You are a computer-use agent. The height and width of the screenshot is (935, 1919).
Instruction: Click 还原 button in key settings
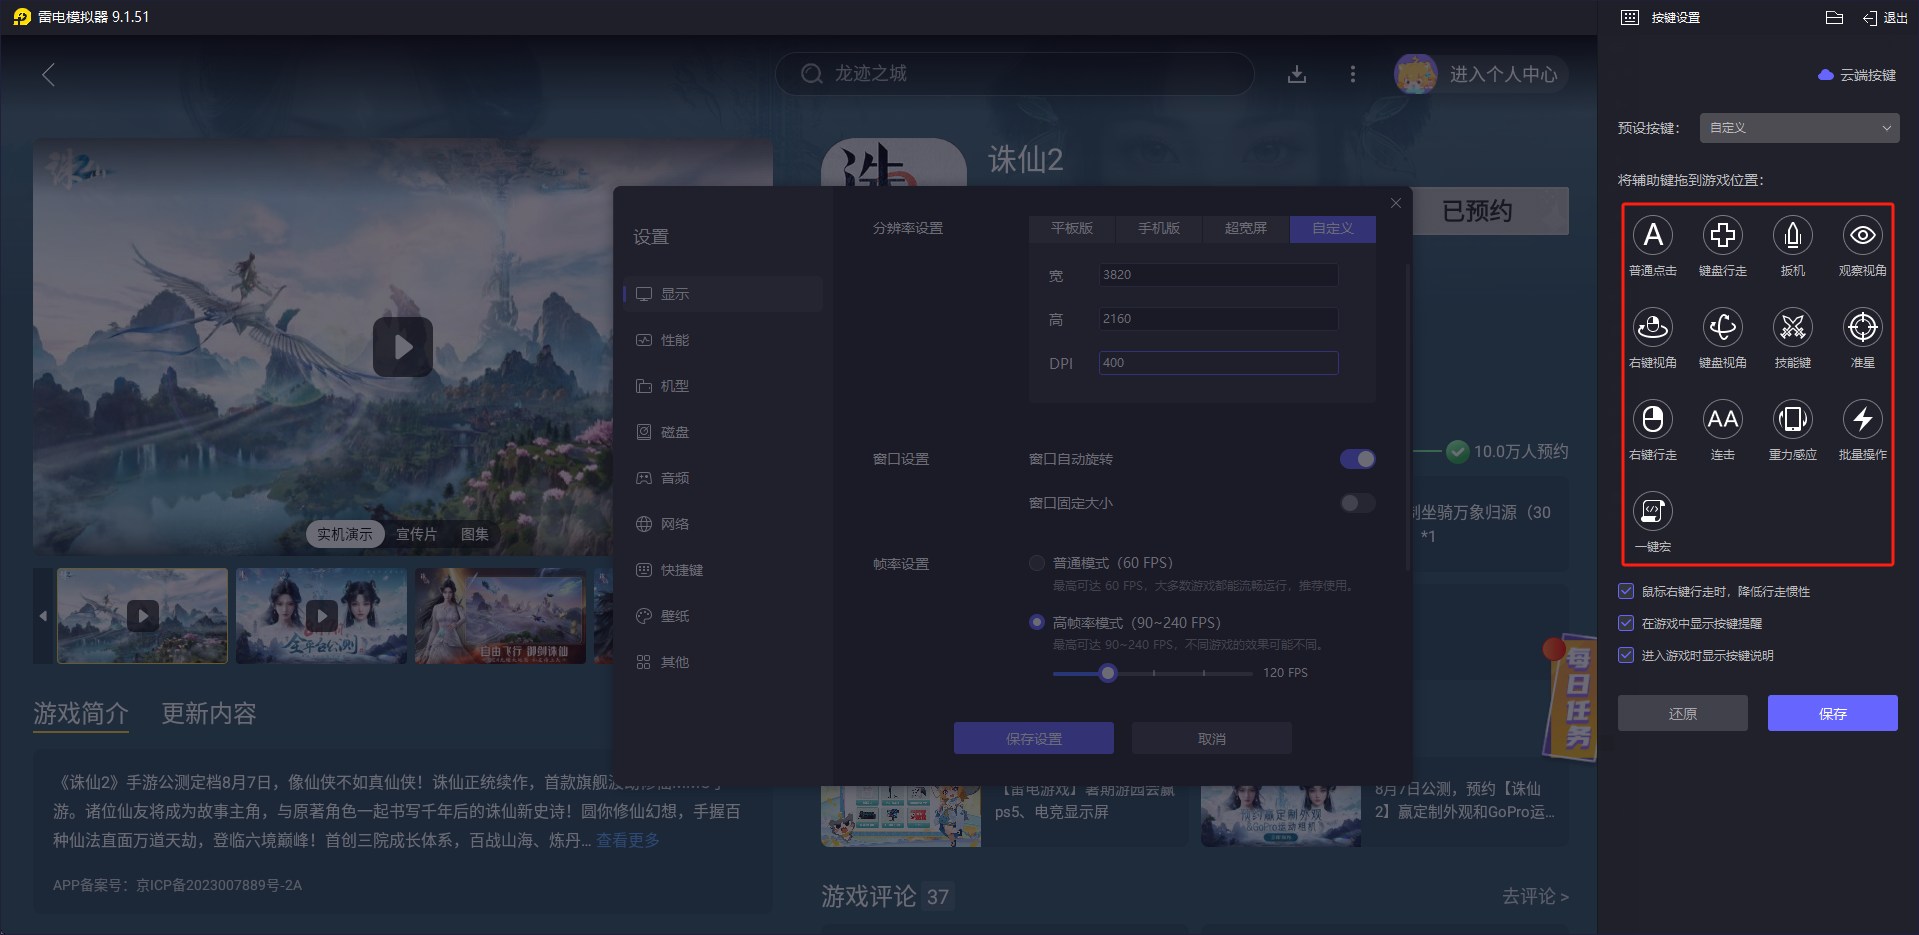(x=1683, y=713)
